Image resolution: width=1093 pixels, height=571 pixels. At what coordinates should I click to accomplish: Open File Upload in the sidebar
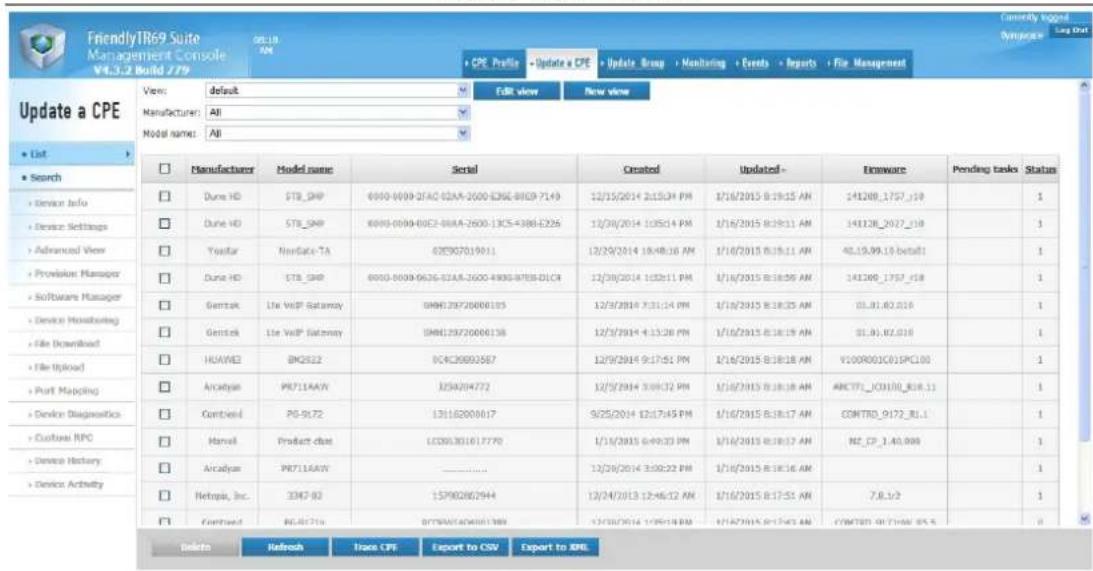(59, 367)
